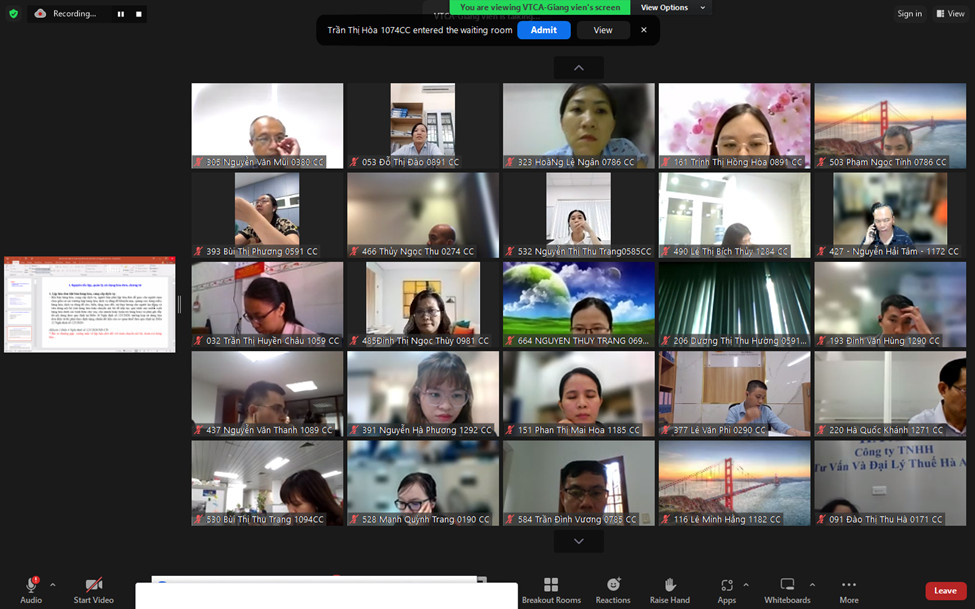Expand the caret next to Whiteboards
This screenshot has height=609, width=975.
812,585
